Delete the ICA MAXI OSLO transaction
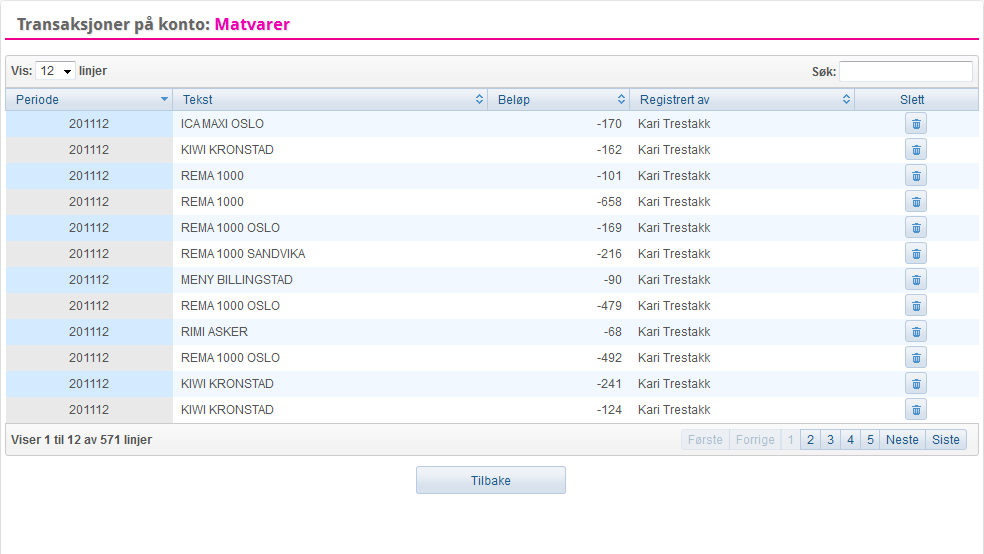The image size is (984, 554). pos(916,124)
